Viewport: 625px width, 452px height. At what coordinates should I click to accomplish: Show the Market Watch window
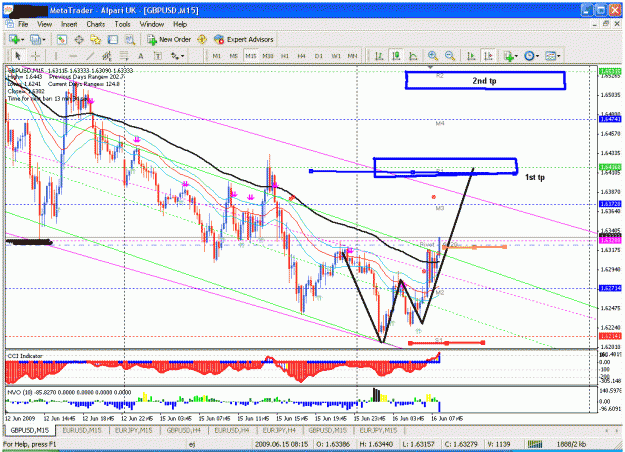[x=61, y=39]
